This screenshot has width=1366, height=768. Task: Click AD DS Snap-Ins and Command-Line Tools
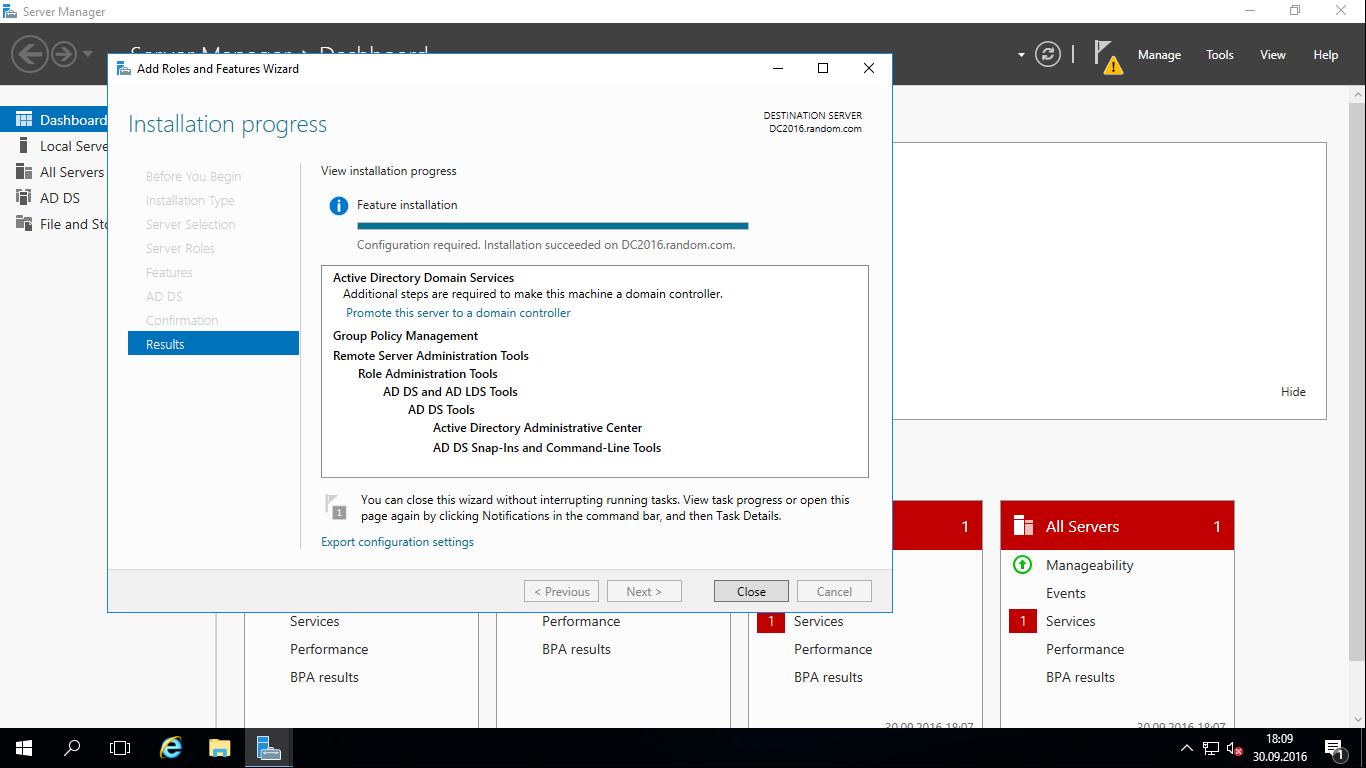point(547,448)
